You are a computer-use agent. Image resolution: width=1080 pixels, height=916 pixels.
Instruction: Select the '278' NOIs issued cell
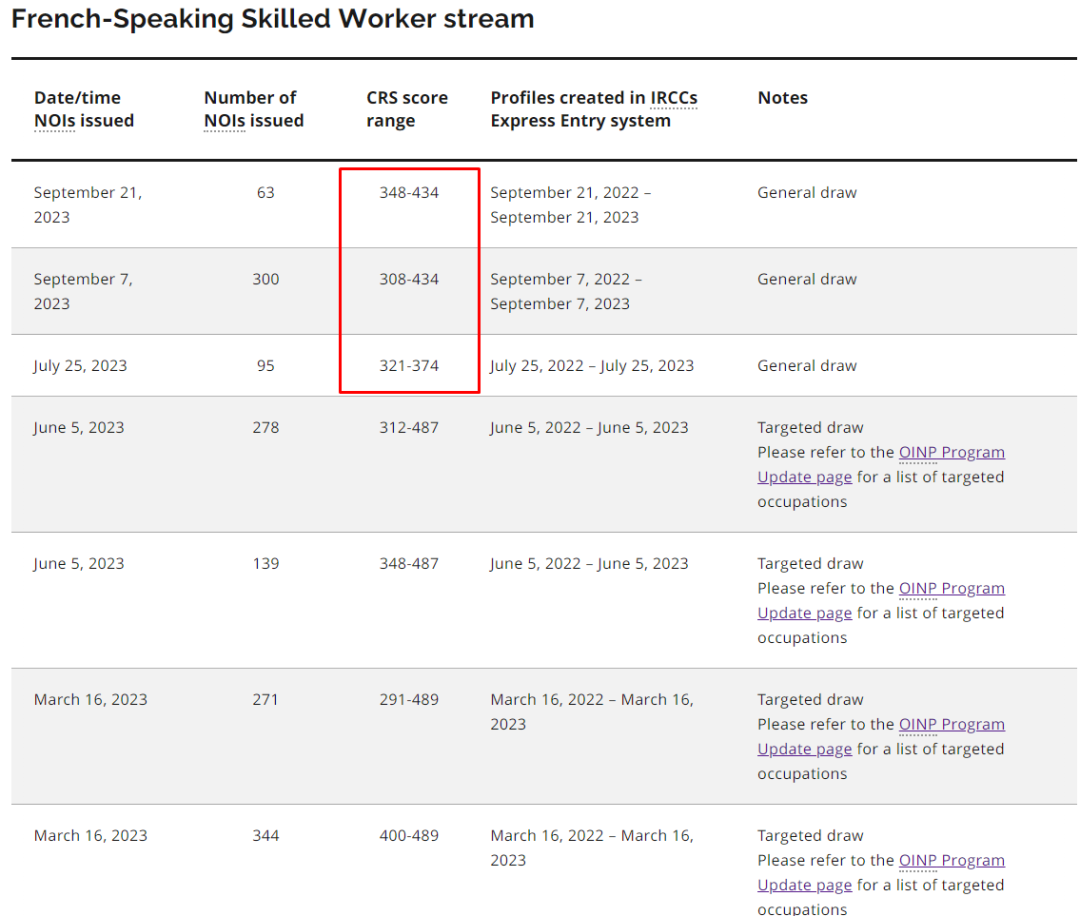(266, 428)
